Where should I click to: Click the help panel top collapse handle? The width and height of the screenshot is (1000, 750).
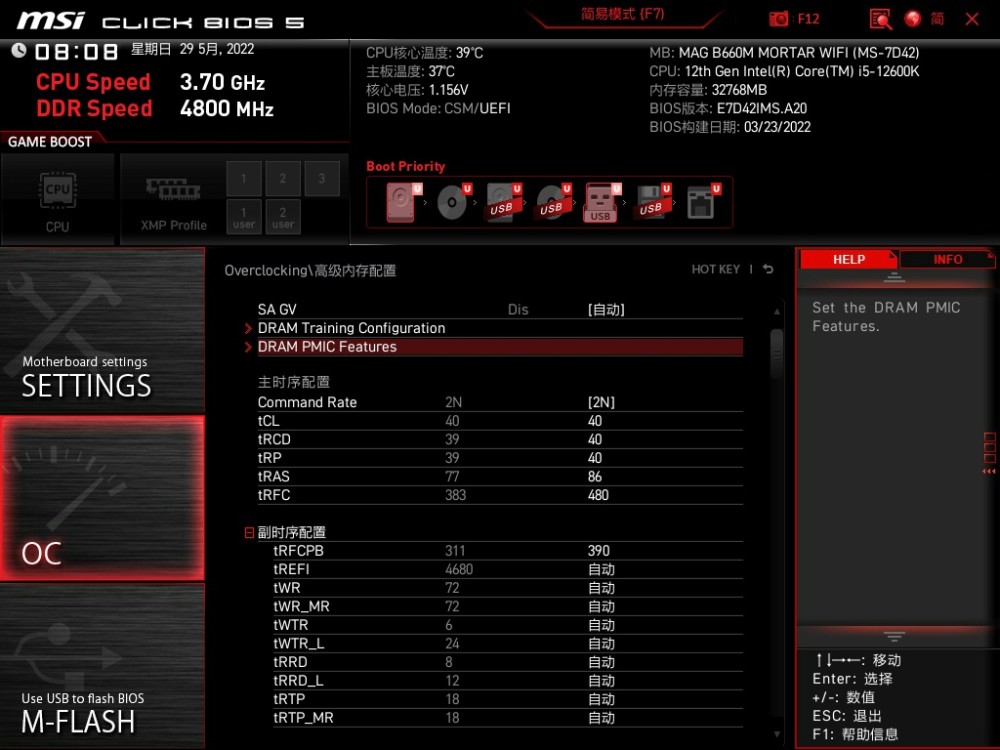tap(894, 277)
